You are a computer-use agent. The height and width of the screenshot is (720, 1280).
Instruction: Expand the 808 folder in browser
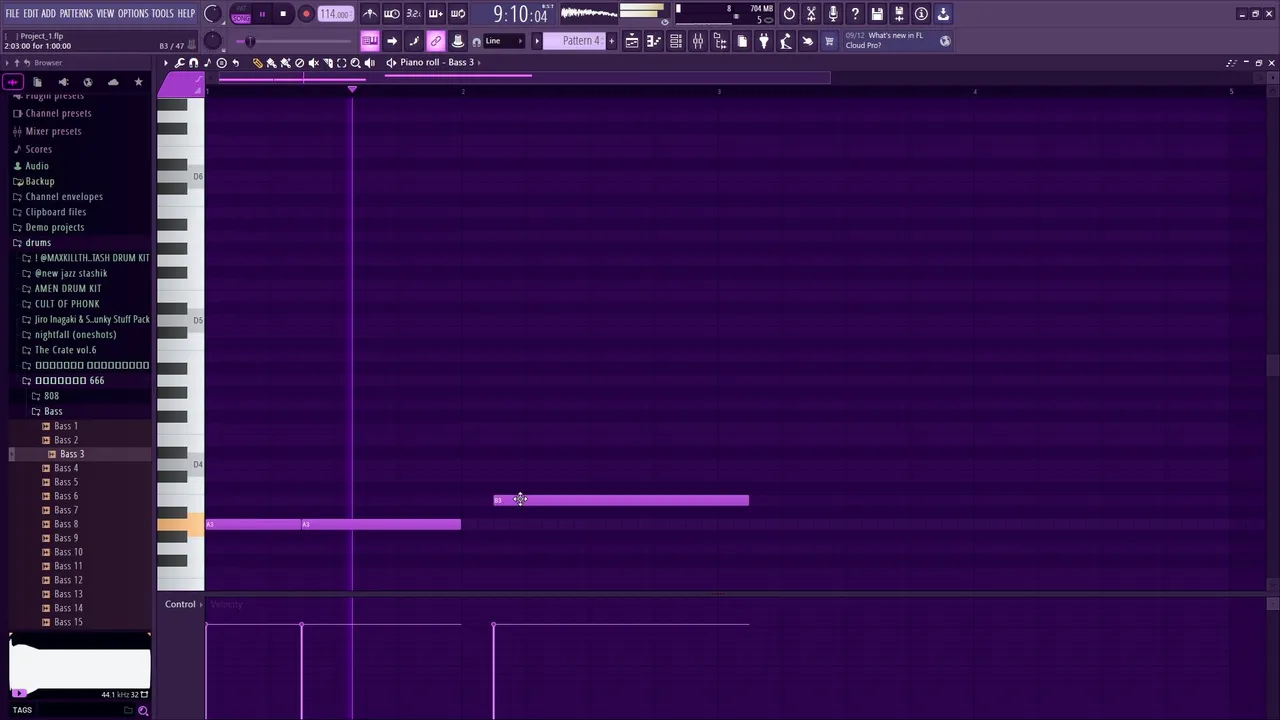pyautogui.click(x=51, y=396)
